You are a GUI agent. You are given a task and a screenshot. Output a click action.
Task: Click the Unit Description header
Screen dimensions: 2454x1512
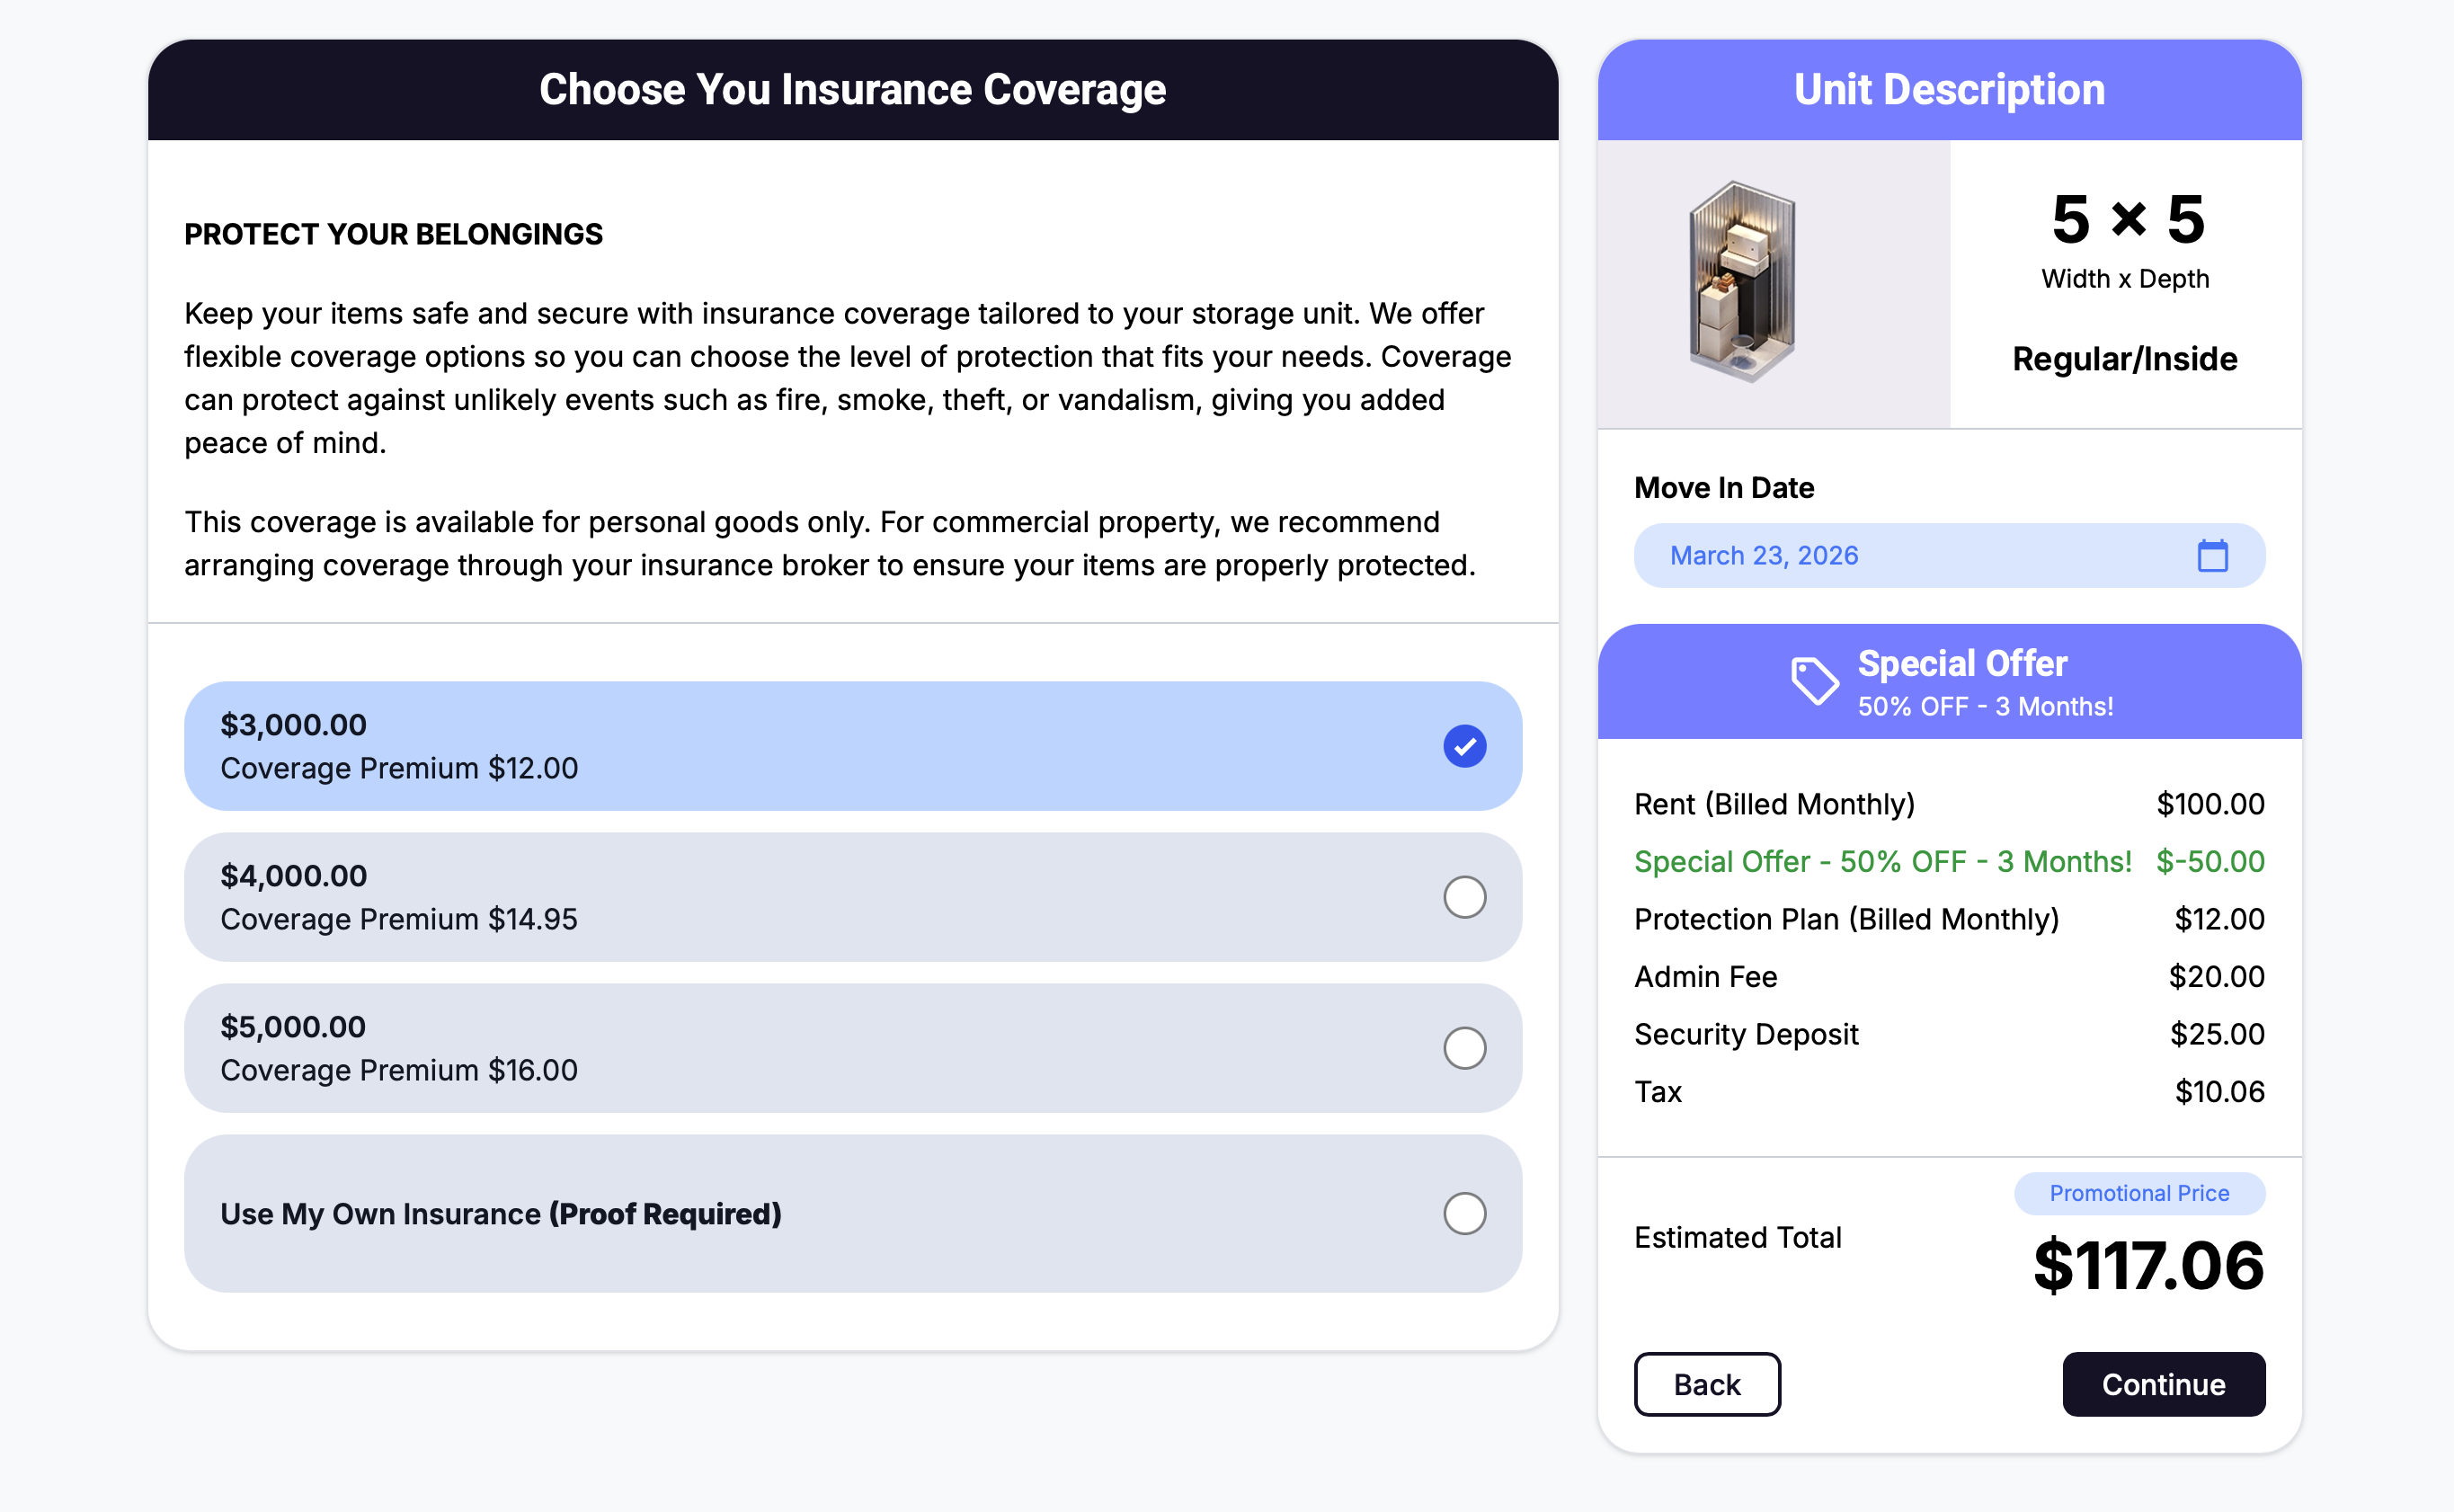tap(1949, 90)
